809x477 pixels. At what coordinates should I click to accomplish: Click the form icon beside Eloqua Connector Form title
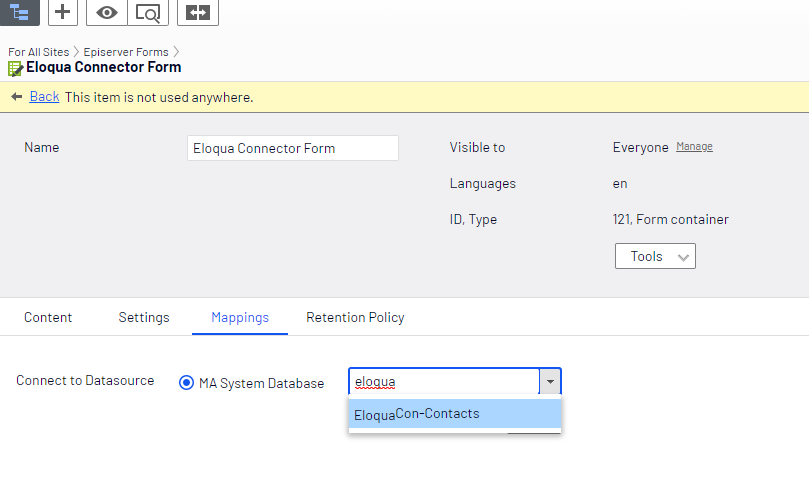pyautogui.click(x=15, y=68)
